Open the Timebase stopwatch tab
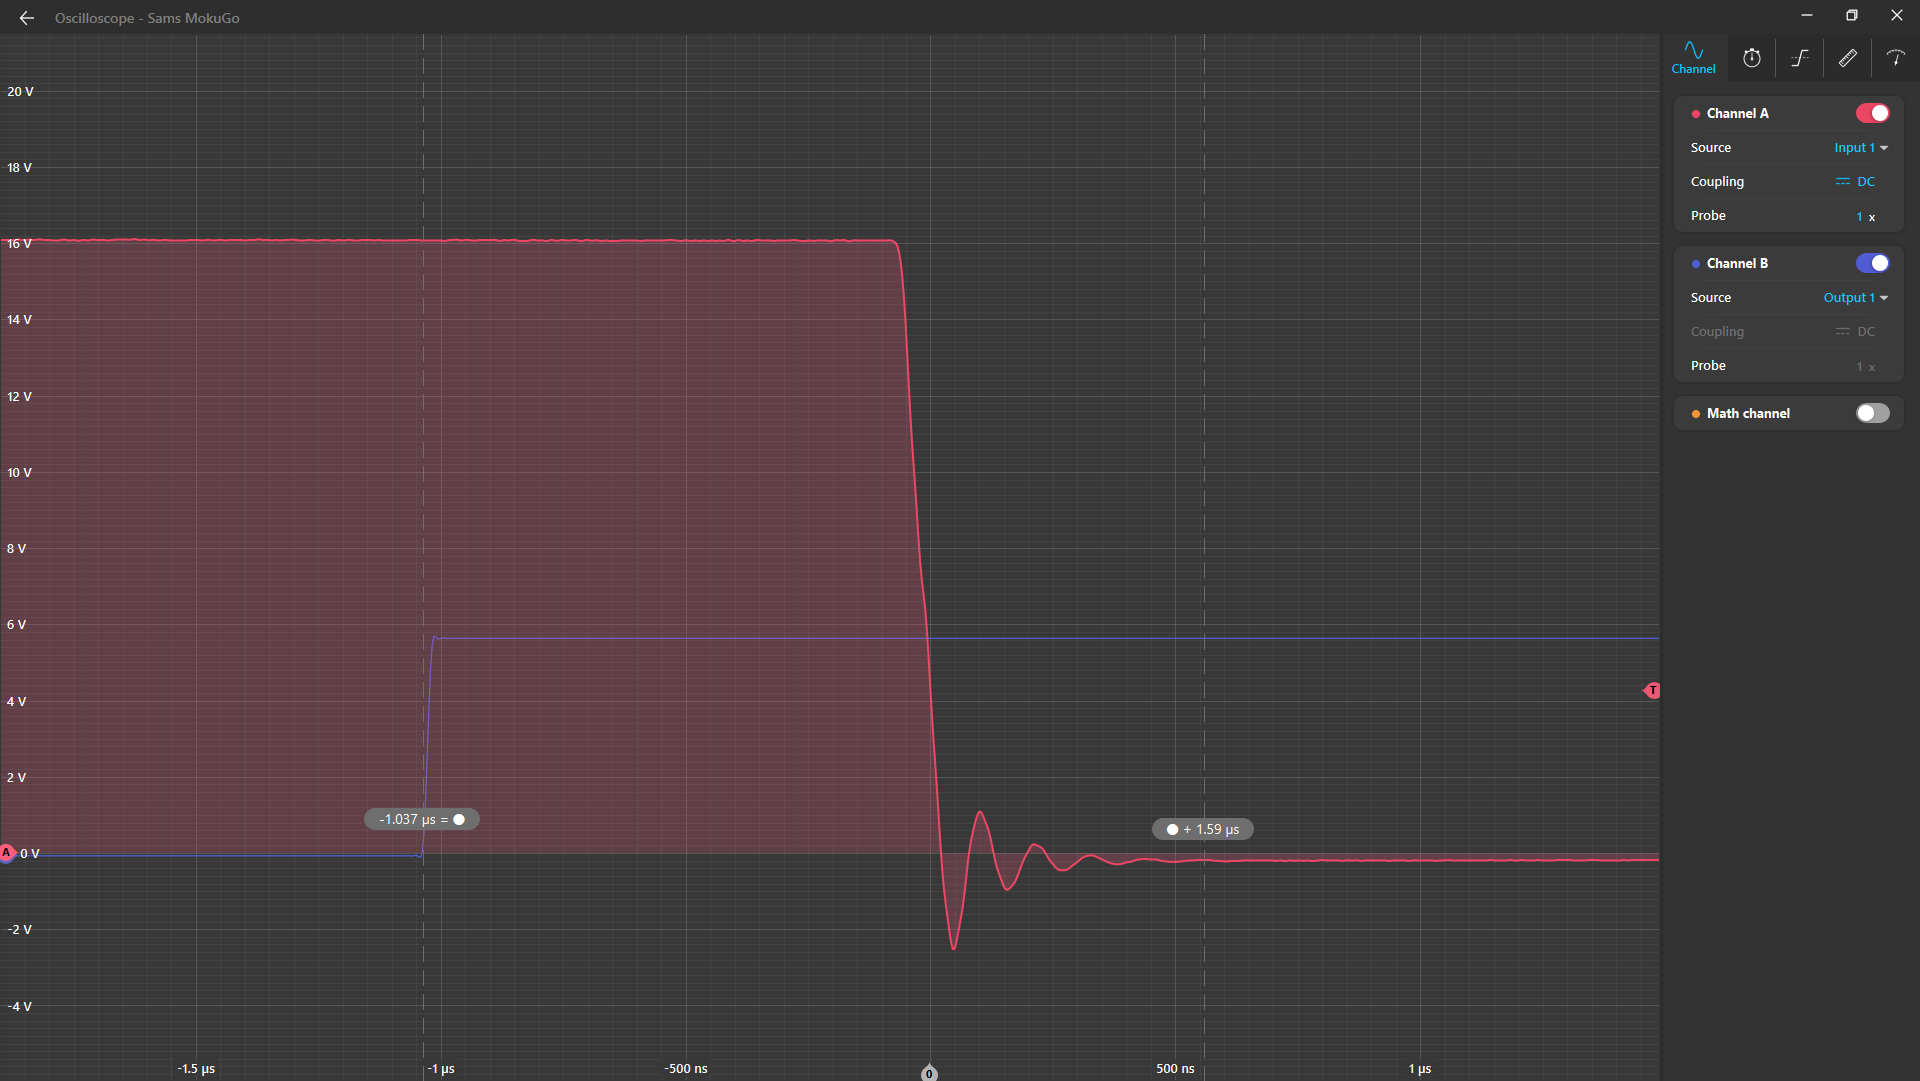Image resolution: width=1920 pixels, height=1081 pixels. pos(1751,58)
